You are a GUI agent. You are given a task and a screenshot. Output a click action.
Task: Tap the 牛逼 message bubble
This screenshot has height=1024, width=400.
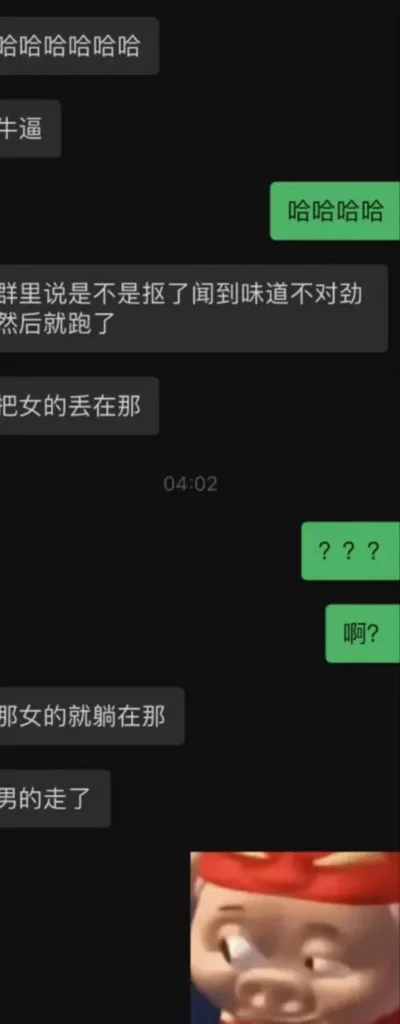click(30, 129)
